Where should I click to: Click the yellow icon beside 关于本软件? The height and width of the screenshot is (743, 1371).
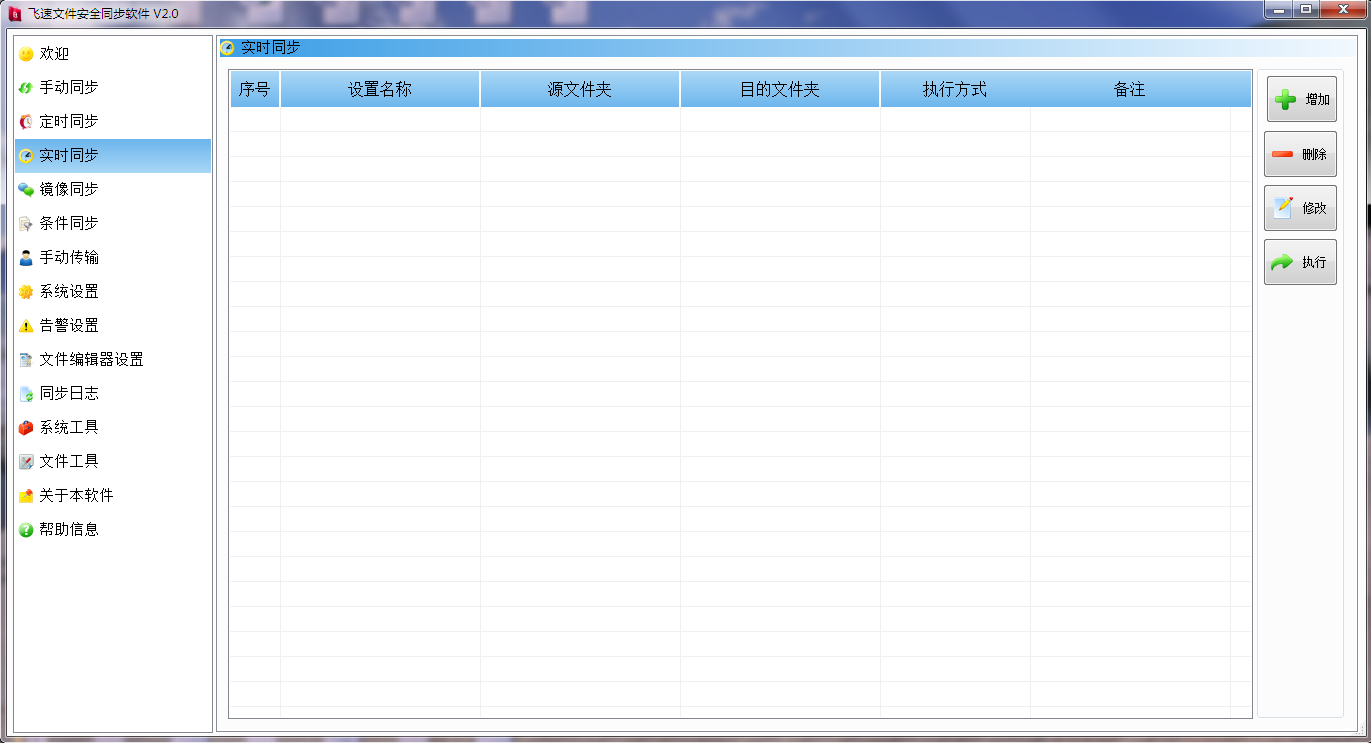pos(26,496)
